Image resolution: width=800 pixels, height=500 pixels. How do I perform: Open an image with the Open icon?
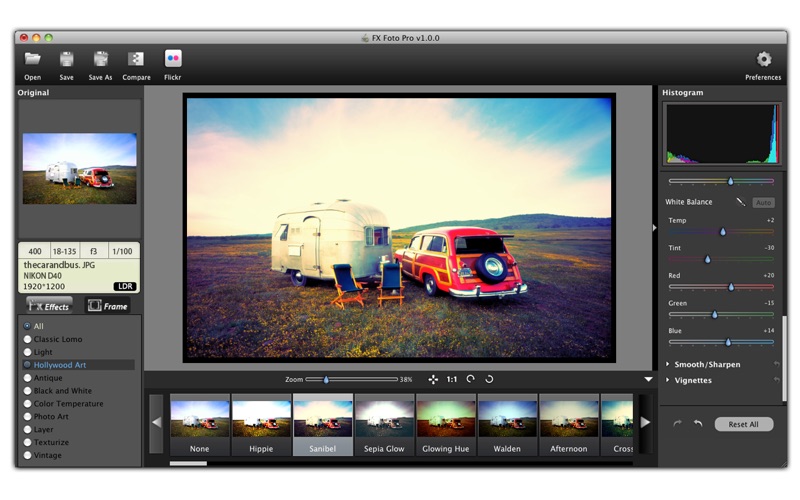32,59
